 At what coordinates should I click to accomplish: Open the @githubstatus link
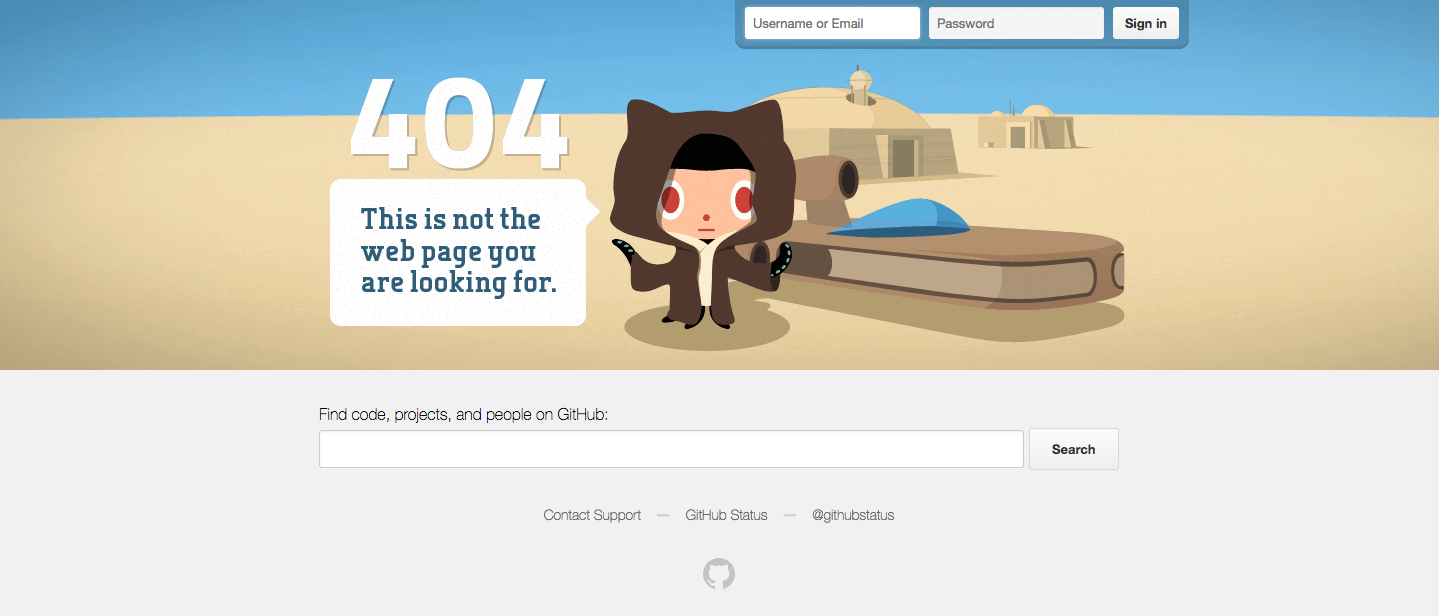pos(853,515)
